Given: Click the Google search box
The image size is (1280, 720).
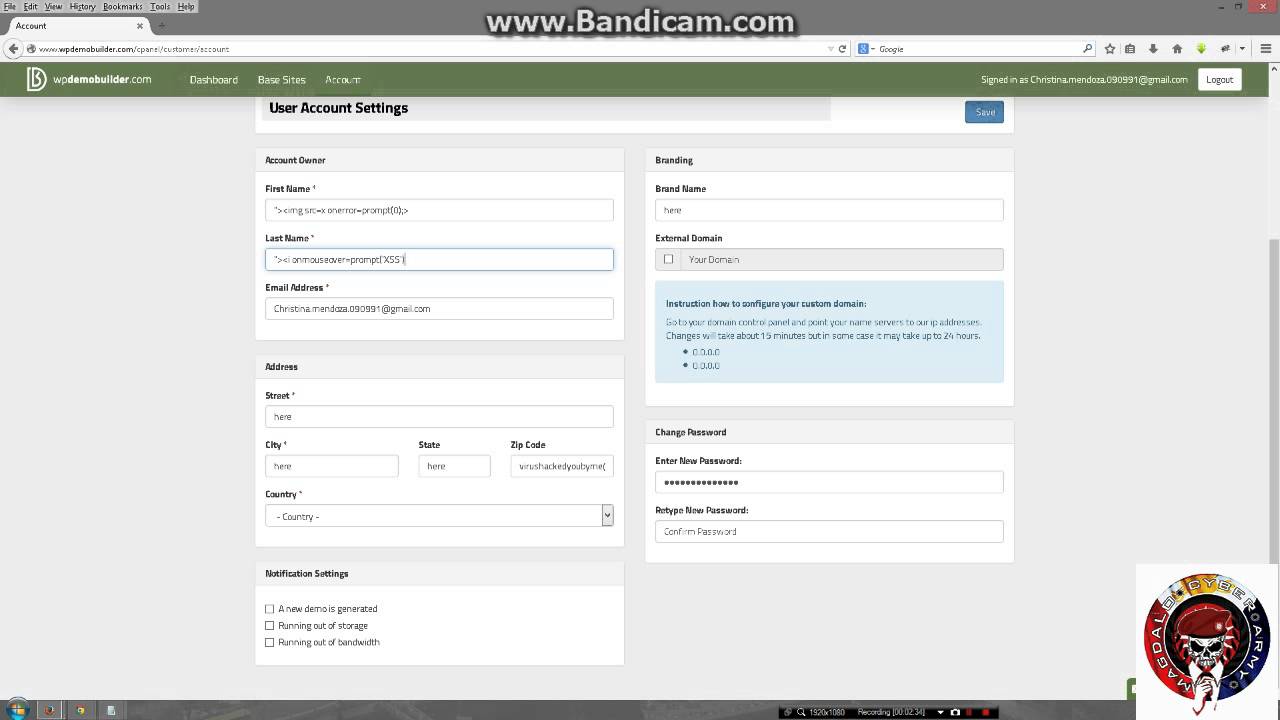Looking at the screenshot, I should point(978,48).
